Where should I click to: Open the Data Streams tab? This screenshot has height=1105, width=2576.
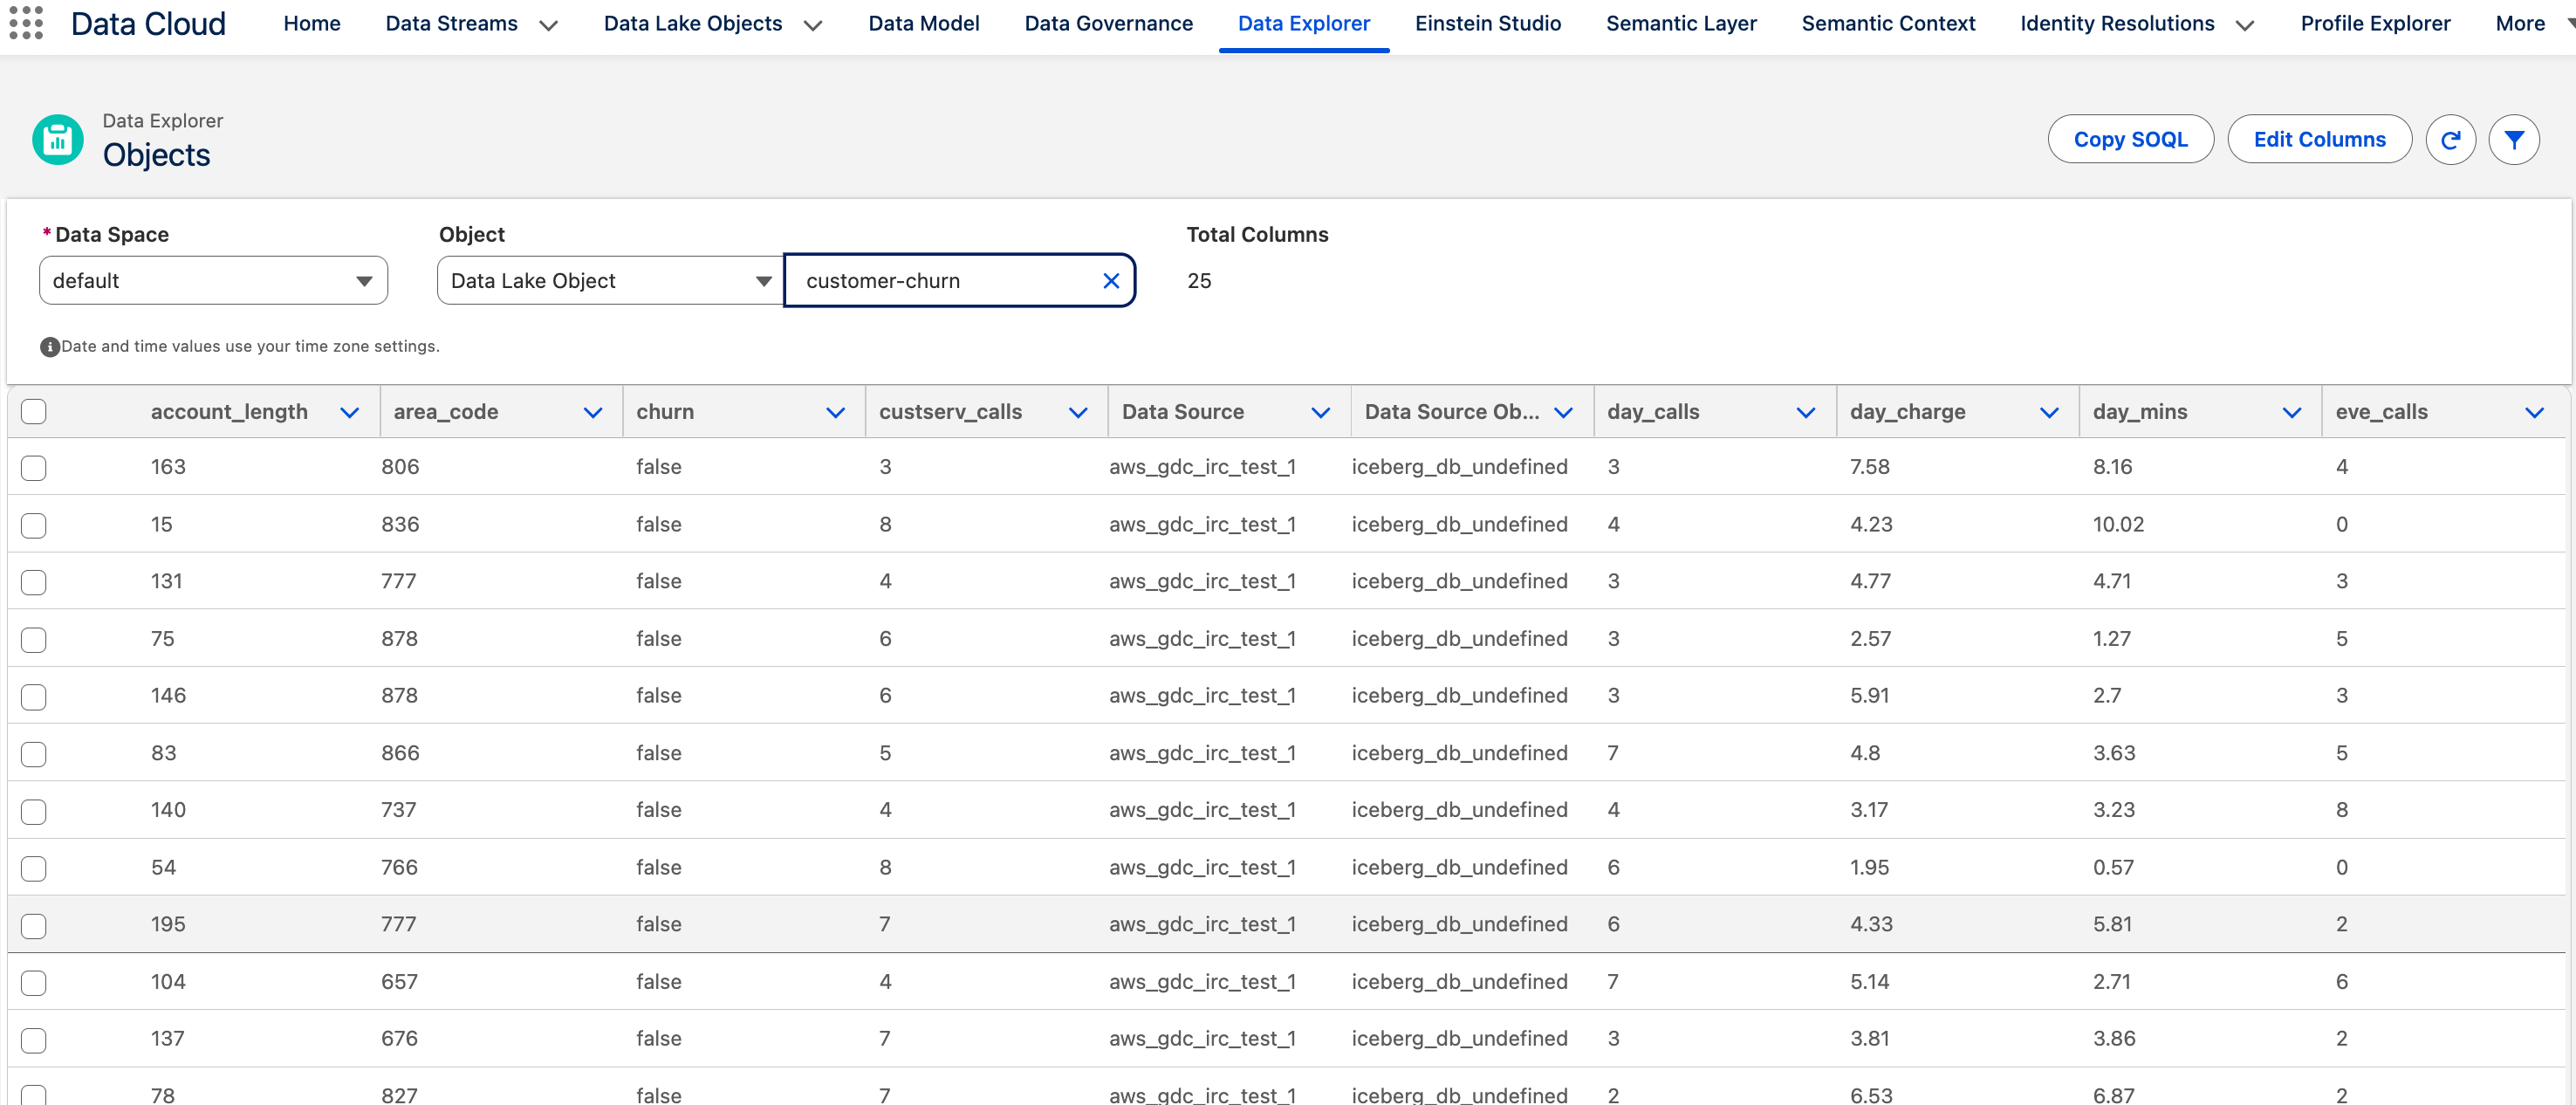point(452,24)
